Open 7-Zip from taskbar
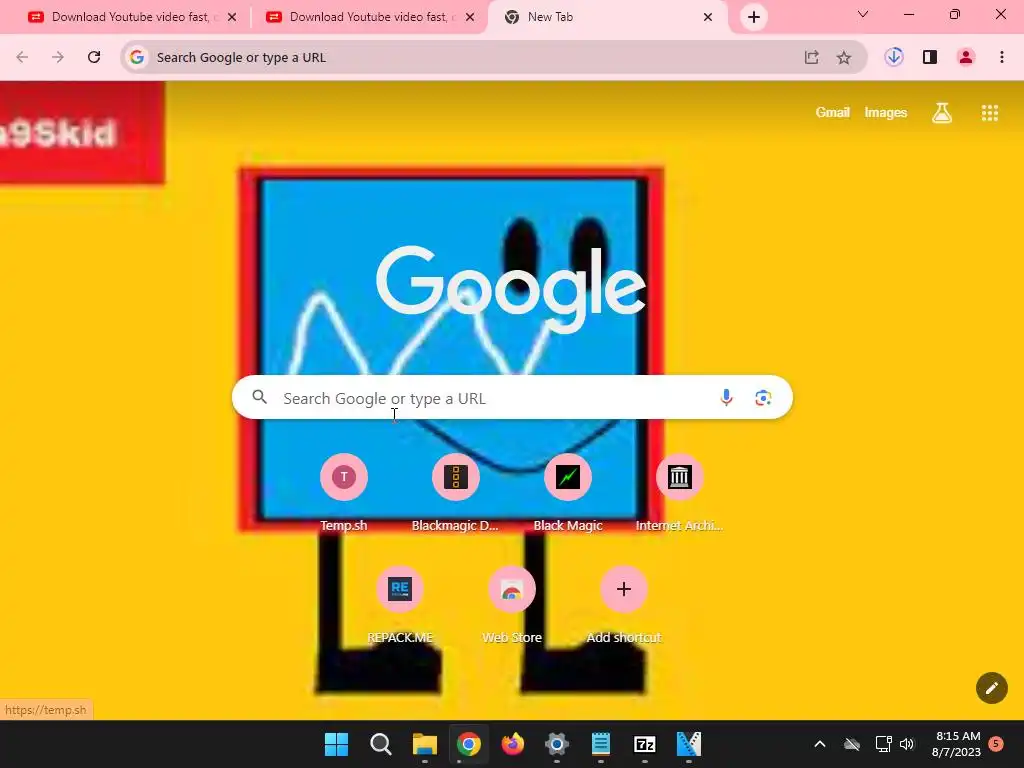The width and height of the screenshot is (1024, 768). pyautogui.click(x=645, y=744)
